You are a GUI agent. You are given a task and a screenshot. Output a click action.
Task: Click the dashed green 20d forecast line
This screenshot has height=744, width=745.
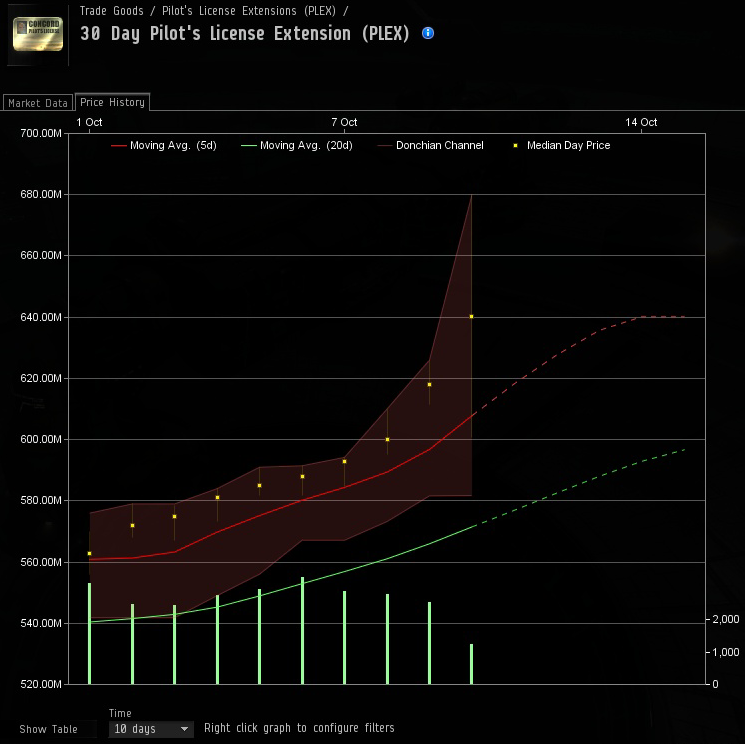[580, 485]
